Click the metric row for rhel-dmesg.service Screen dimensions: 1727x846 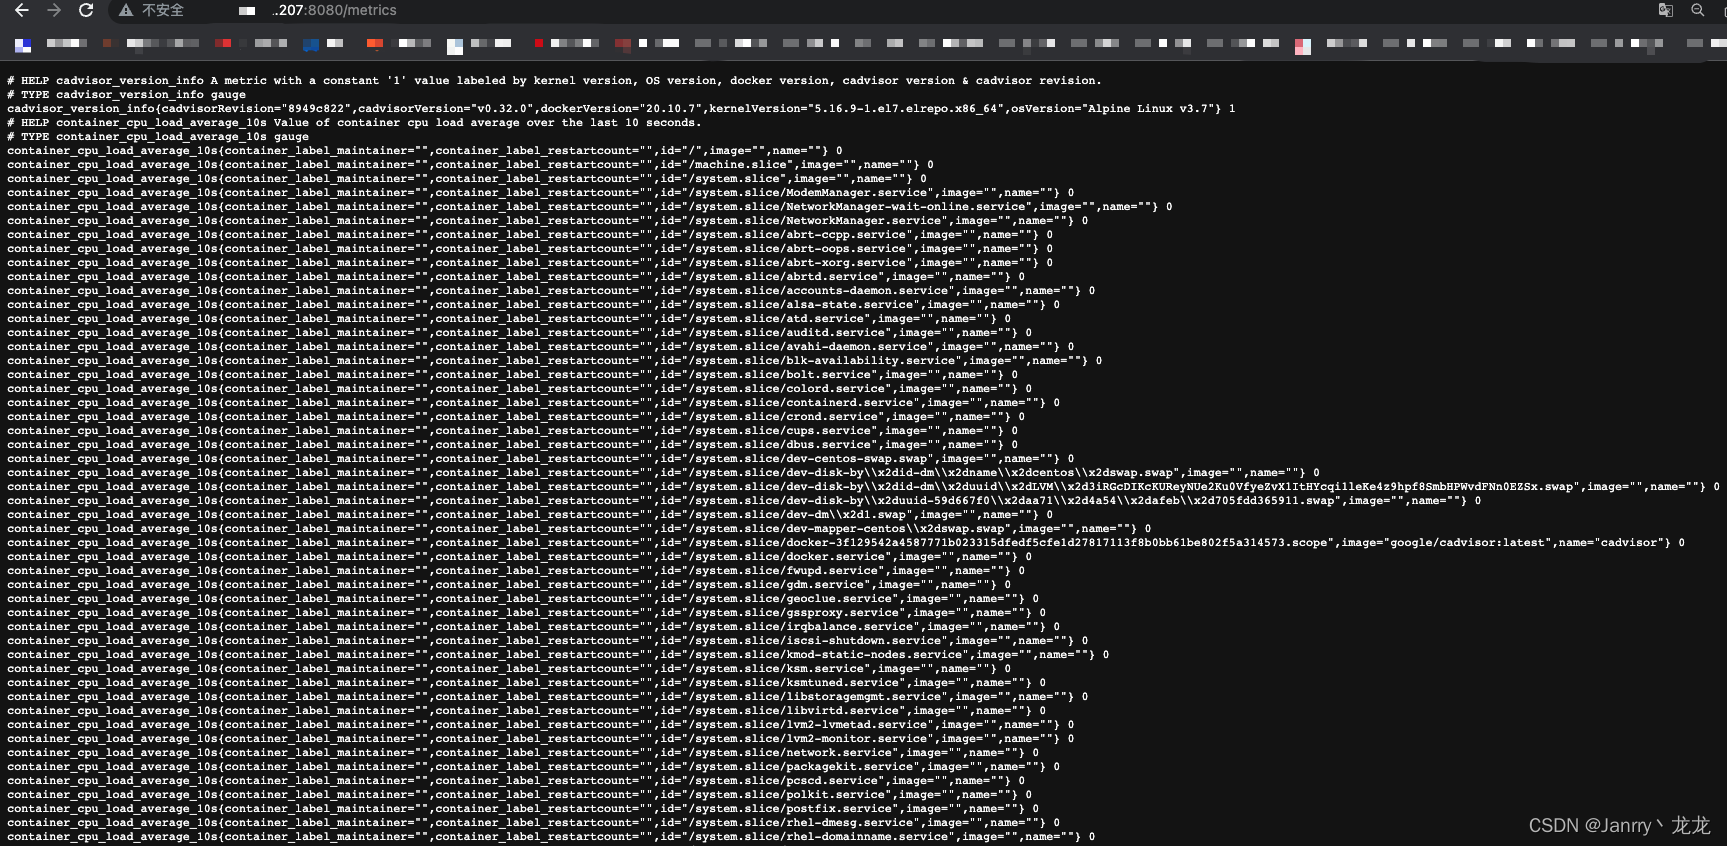pyautogui.click(x=533, y=823)
